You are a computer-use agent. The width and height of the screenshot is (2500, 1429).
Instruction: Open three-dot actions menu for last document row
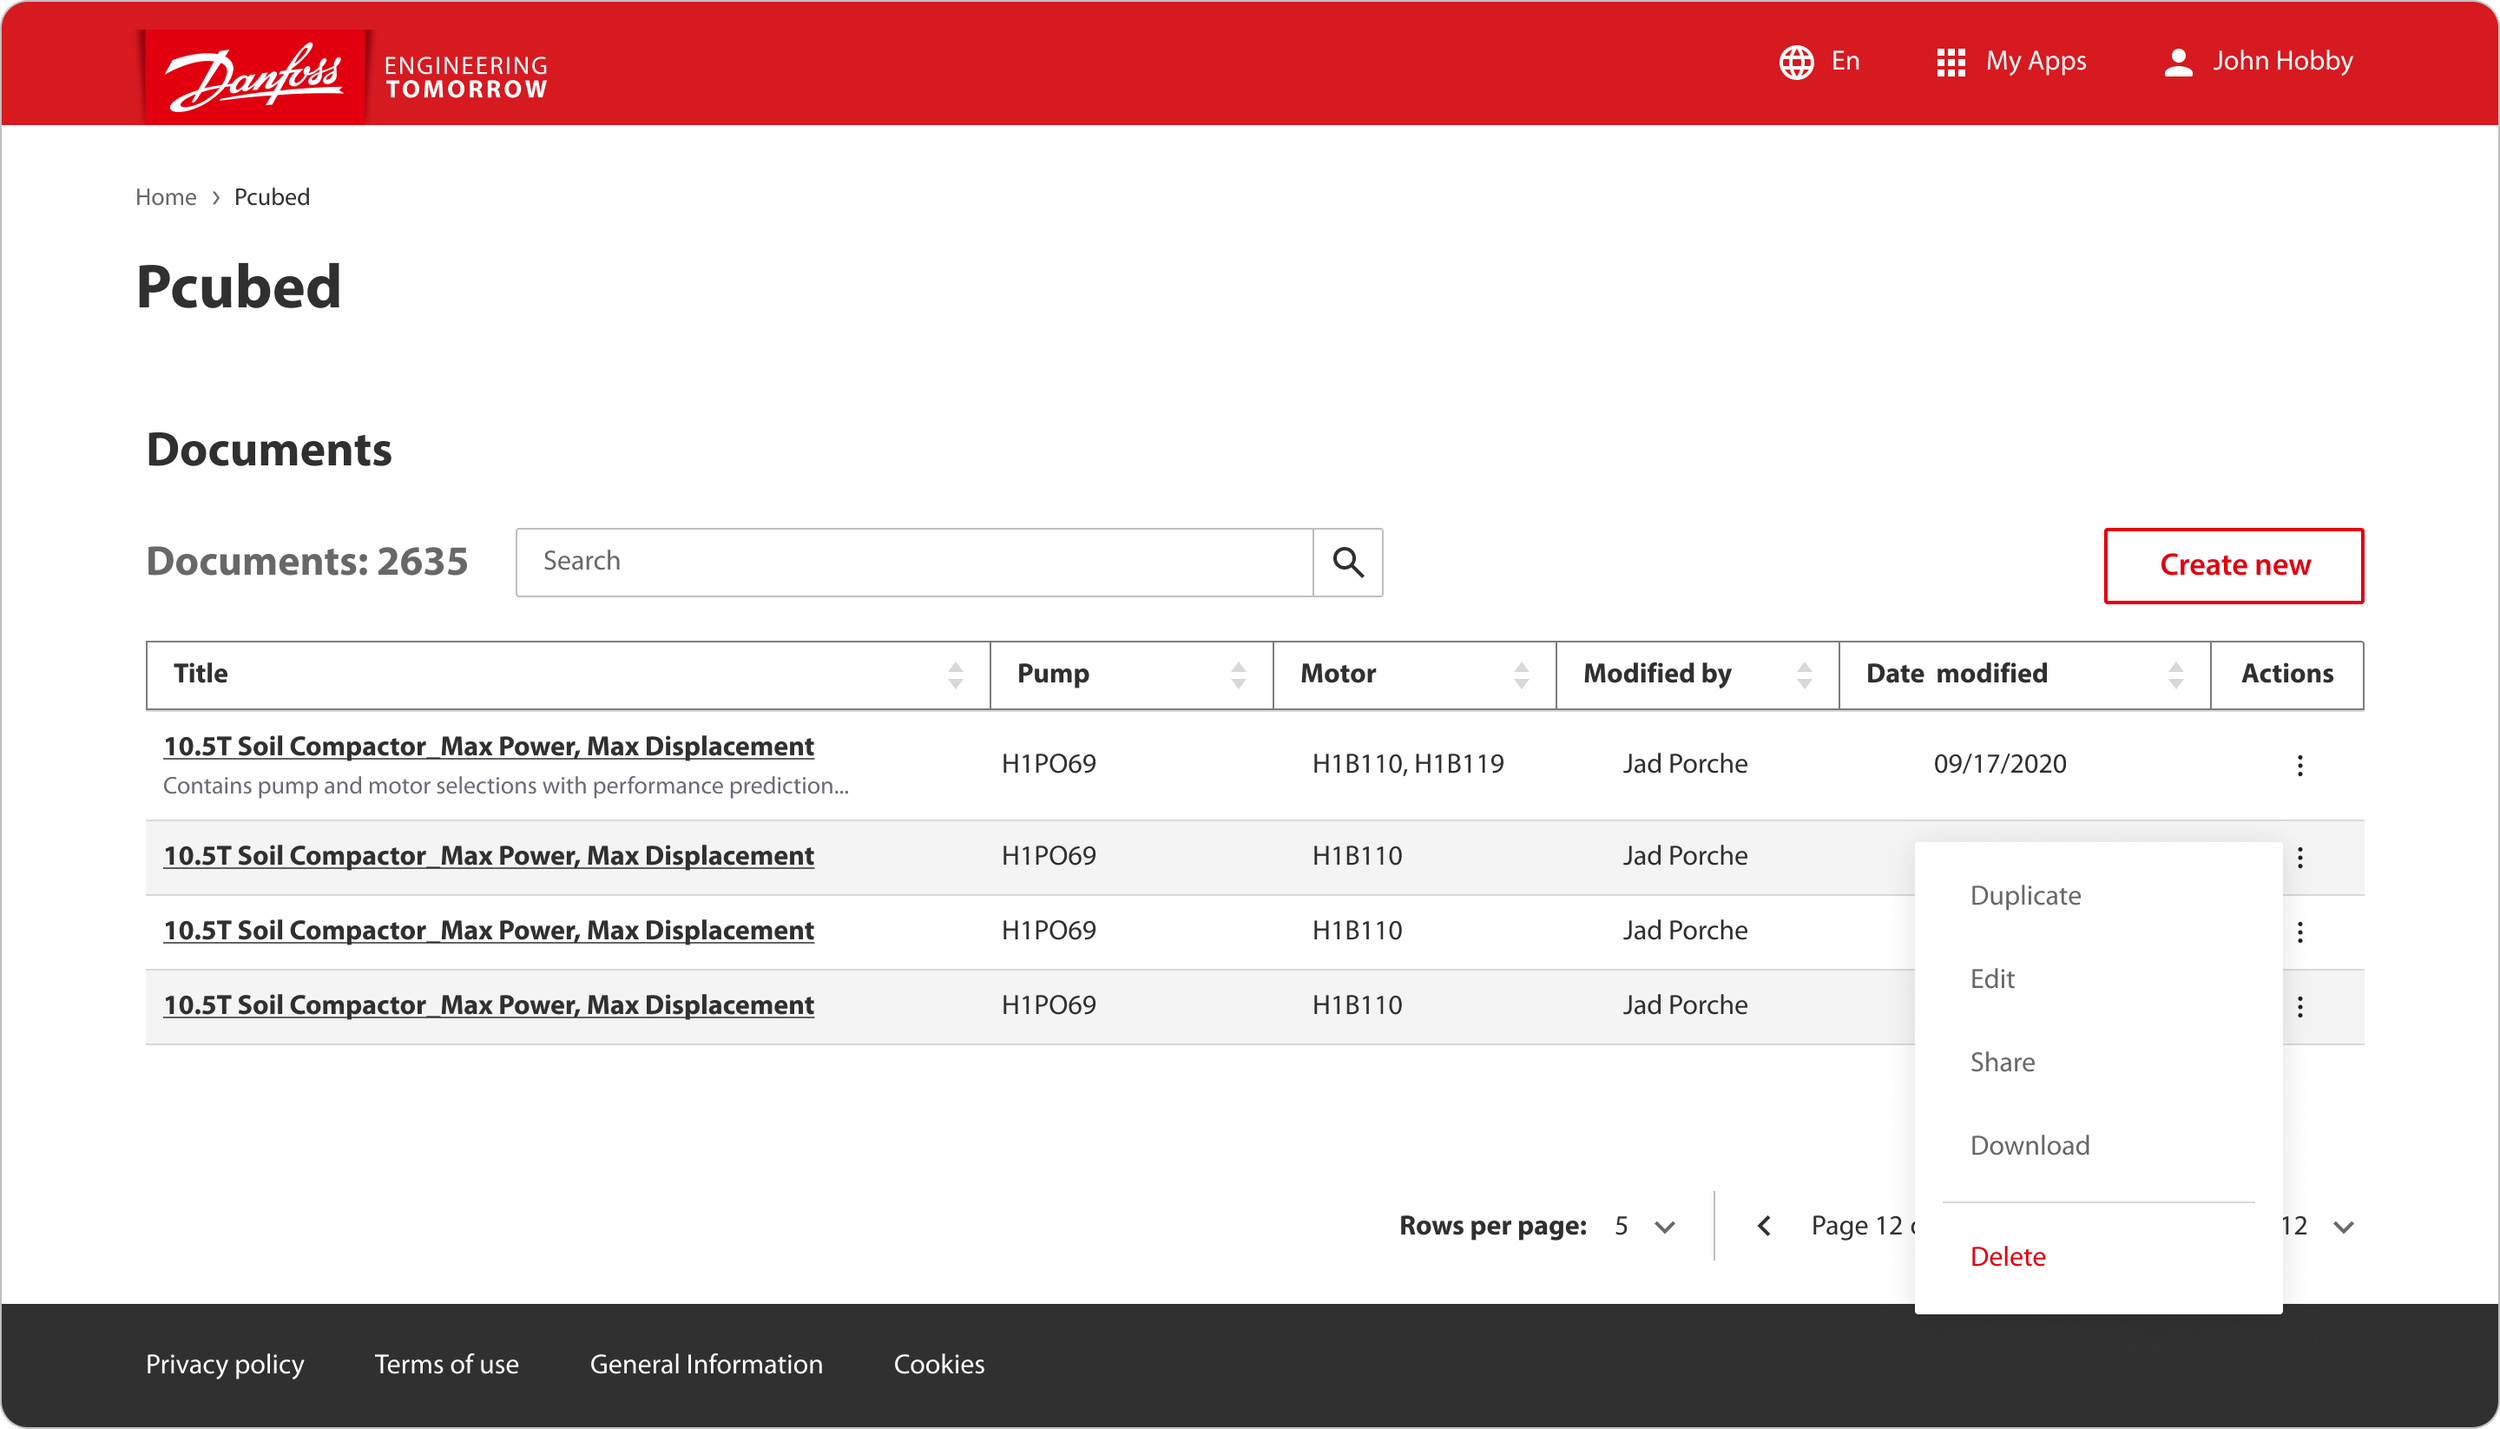click(2299, 1006)
